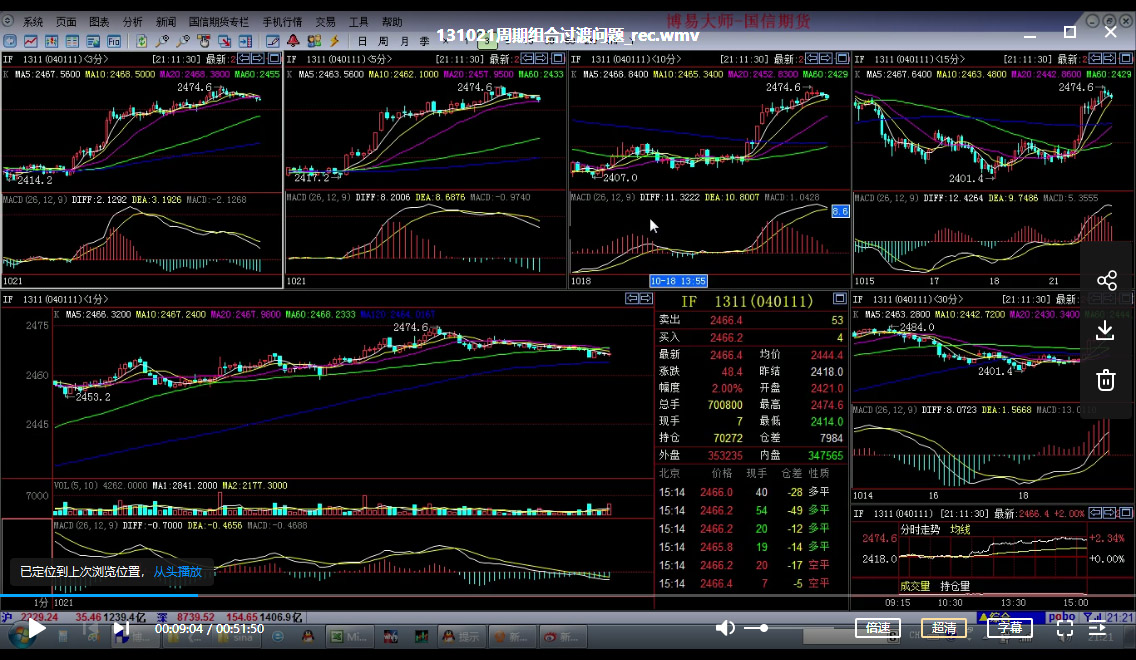This screenshot has width=1136, height=660.
Task: Skip to the next video
Action: pyautogui.click(x=121, y=629)
